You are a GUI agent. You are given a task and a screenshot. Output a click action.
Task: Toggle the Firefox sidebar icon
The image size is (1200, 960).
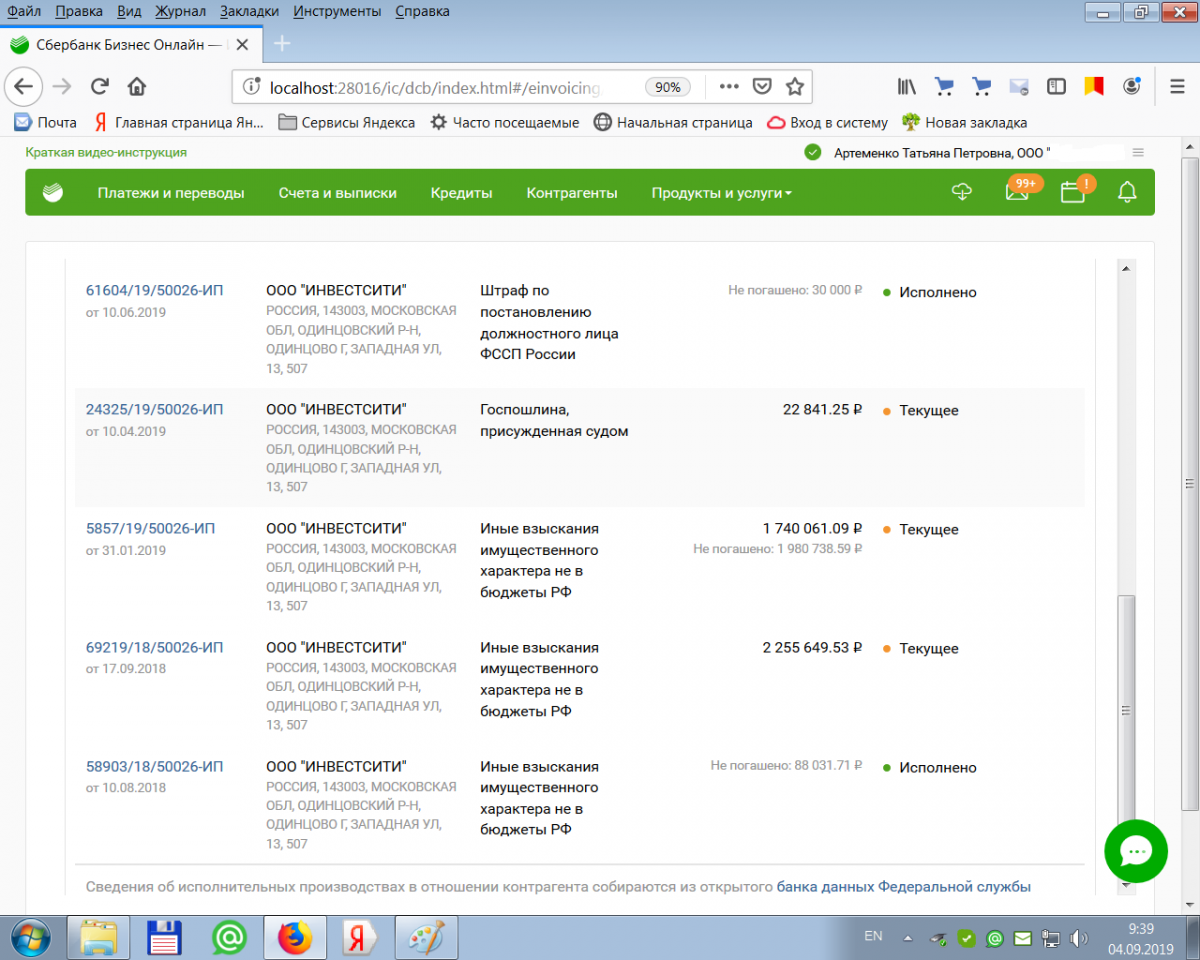[x=1056, y=87]
